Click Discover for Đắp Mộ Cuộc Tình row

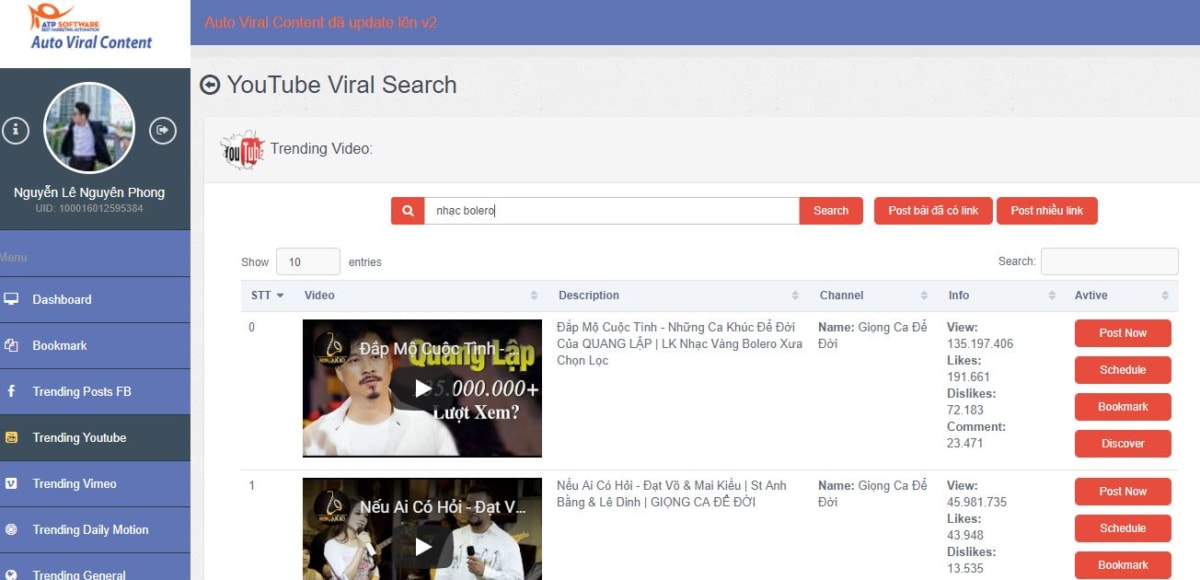tap(1123, 444)
